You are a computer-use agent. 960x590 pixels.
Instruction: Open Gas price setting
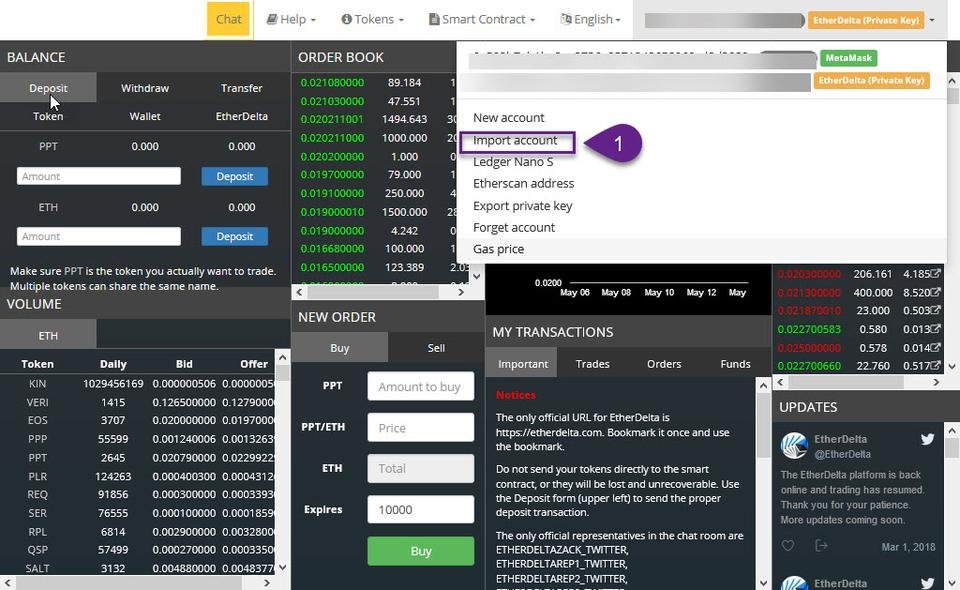tap(498, 249)
